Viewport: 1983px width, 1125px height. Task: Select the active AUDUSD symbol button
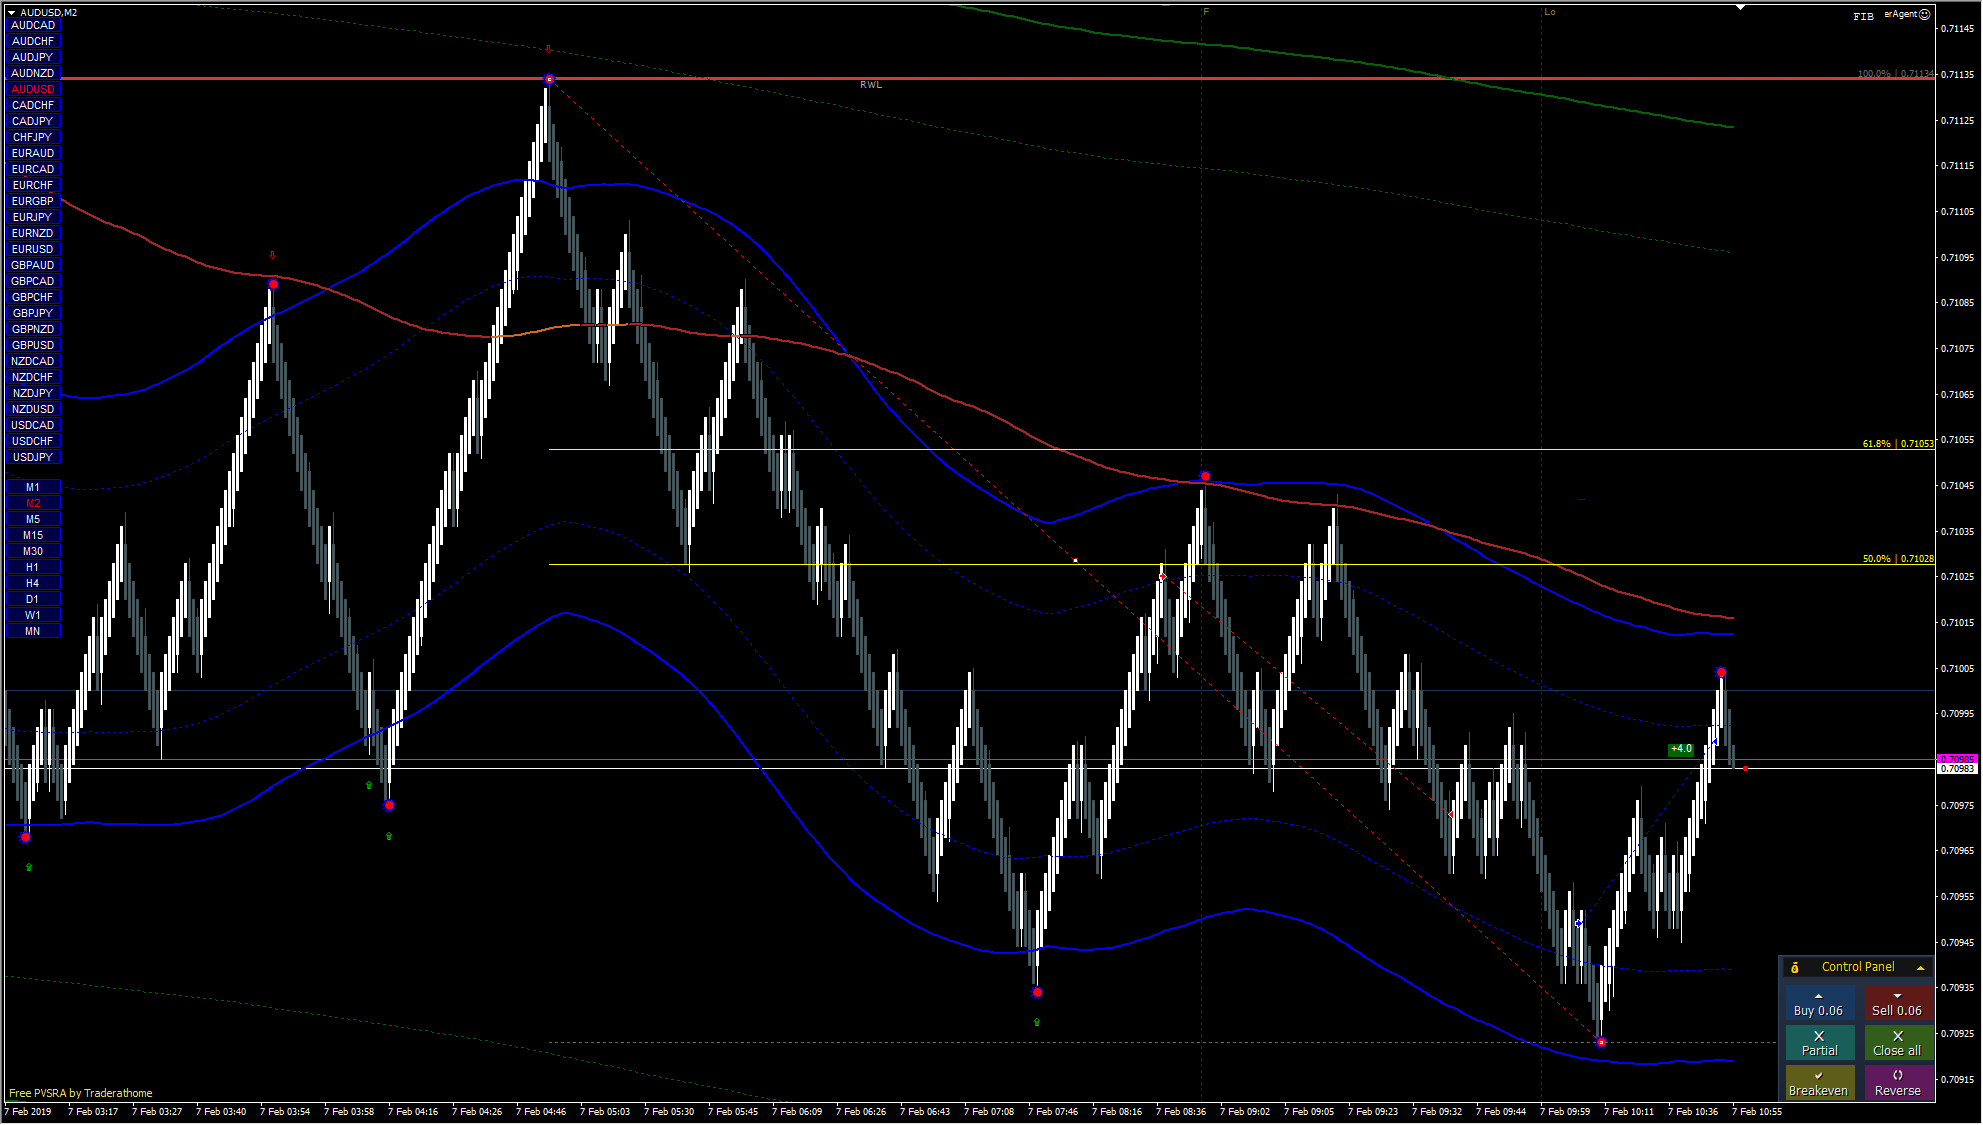[x=33, y=89]
